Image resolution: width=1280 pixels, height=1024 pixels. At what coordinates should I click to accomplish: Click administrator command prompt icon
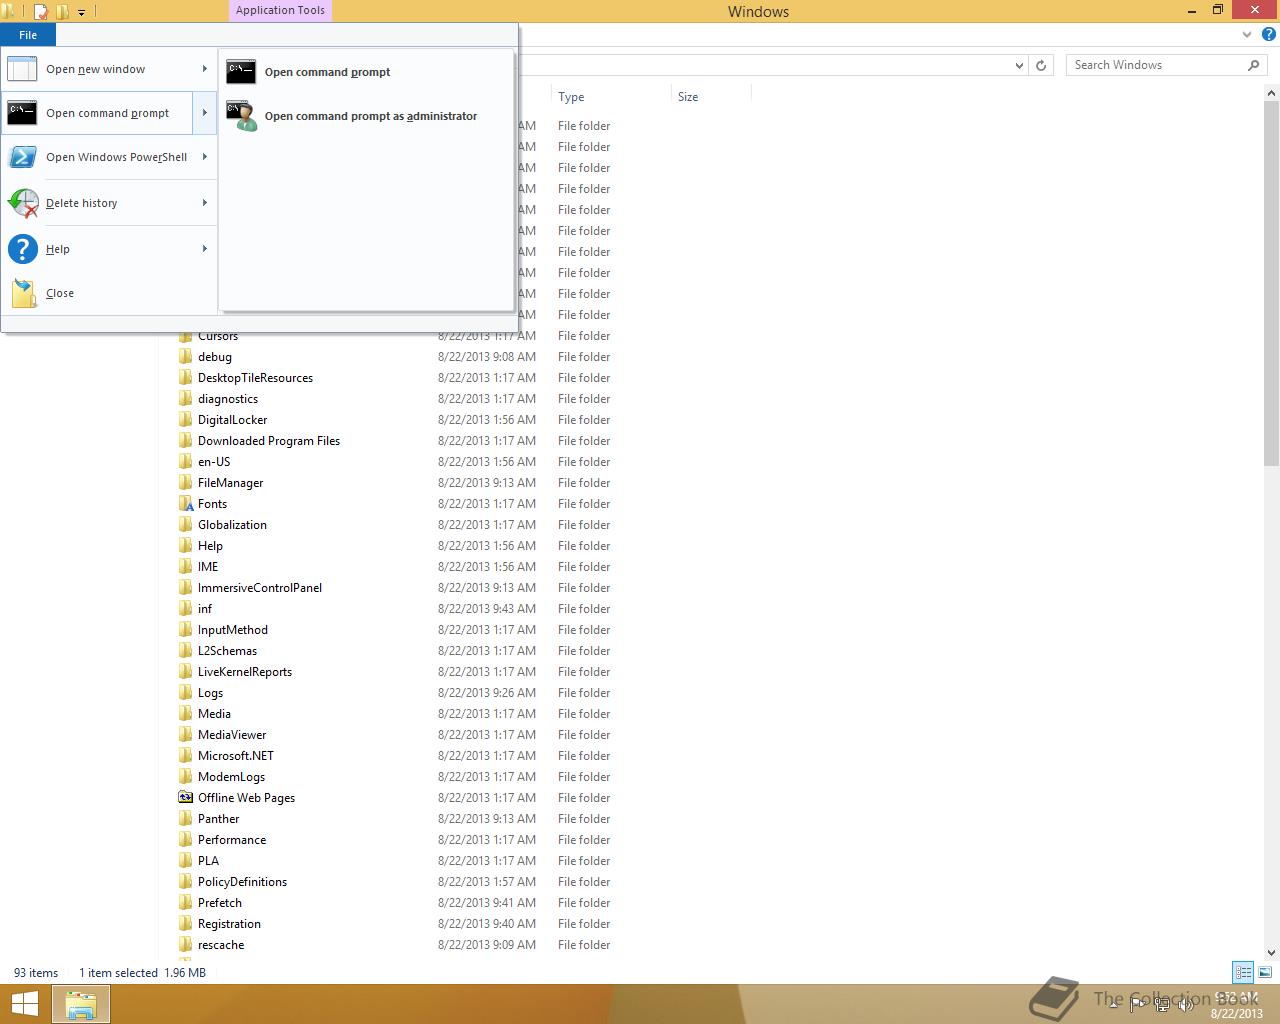(241, 116)
